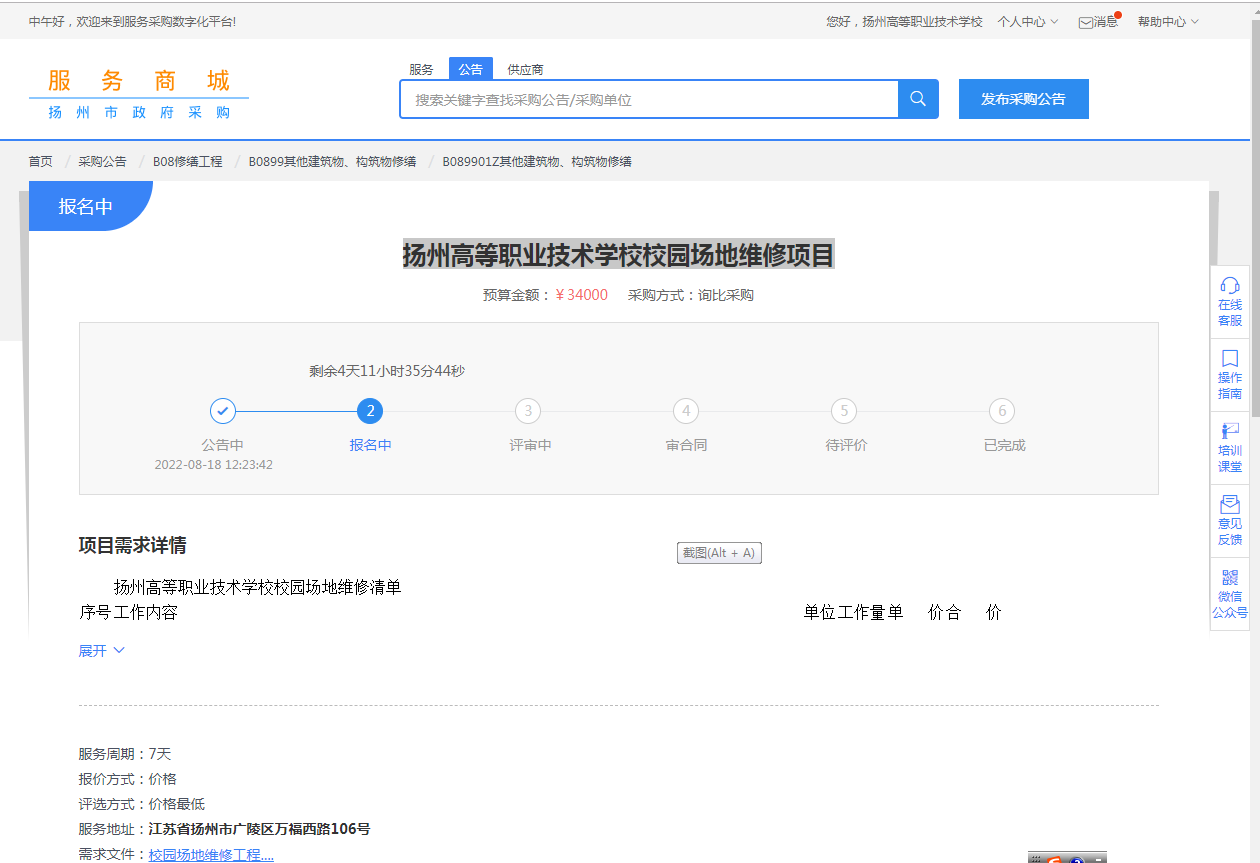This screenshot has height=863, width=1260.
Task: Open the training classroom icon
Action: click(1230, 431)
